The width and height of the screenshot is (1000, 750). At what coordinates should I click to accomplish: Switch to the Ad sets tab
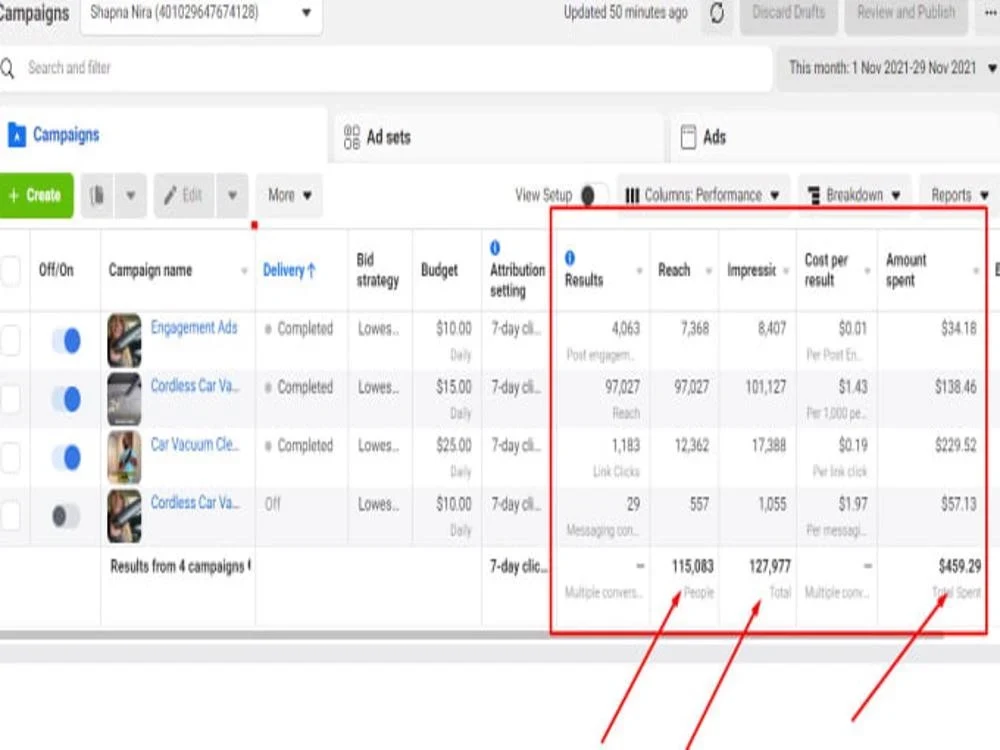pyautogui.click(x=499, y=136)
